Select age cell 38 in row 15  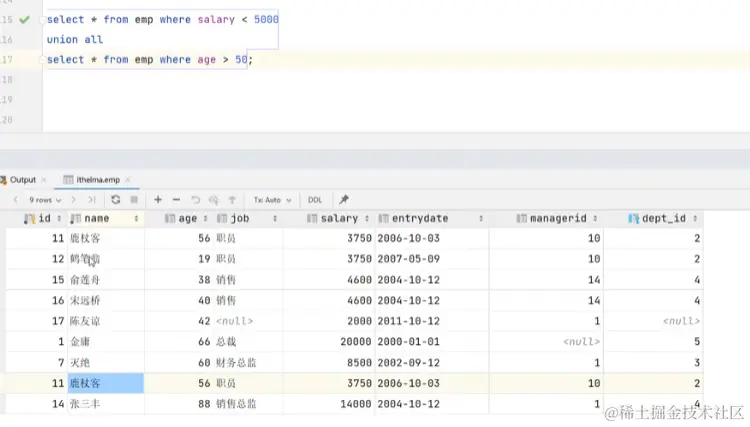pyautogui.click(x=178, y=280)
